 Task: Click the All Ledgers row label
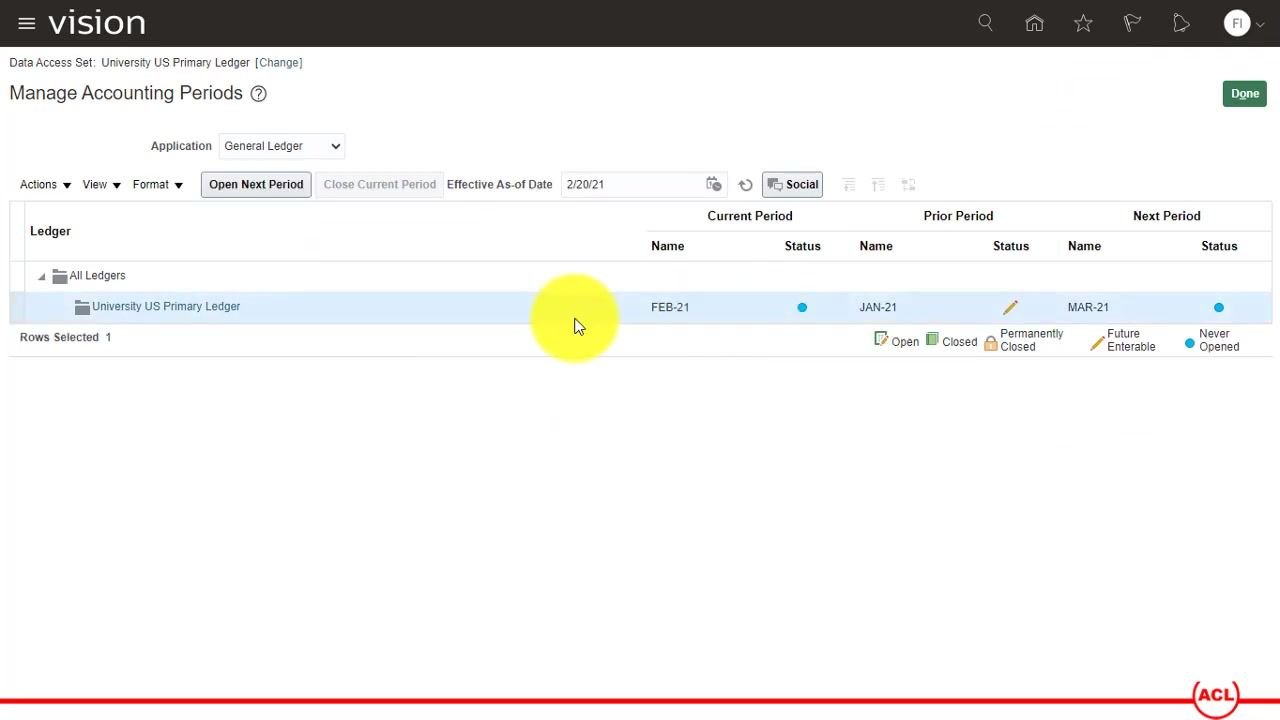97,276
